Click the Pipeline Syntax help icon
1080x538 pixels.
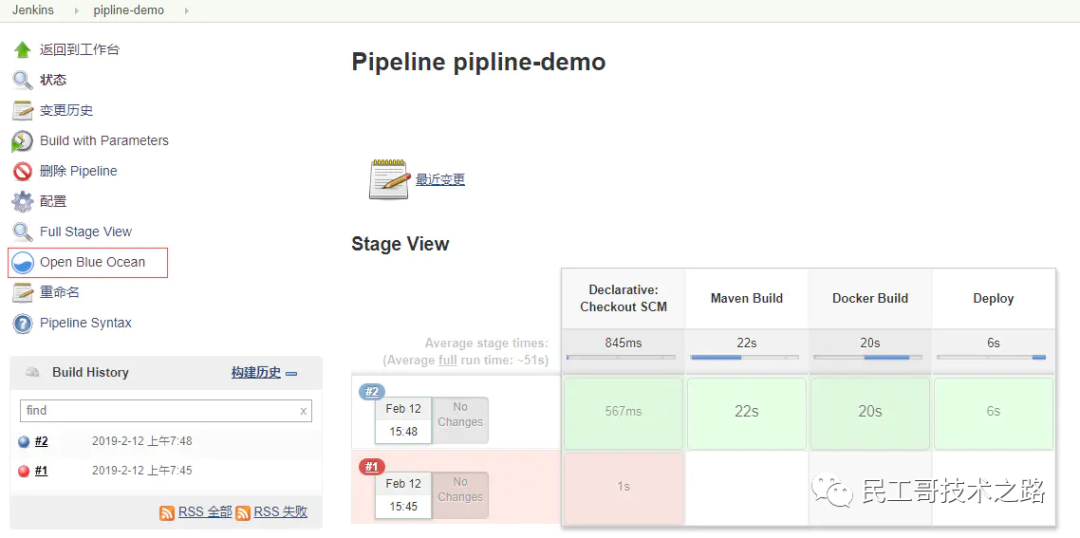pyautogui.click(x=22, y=323)
